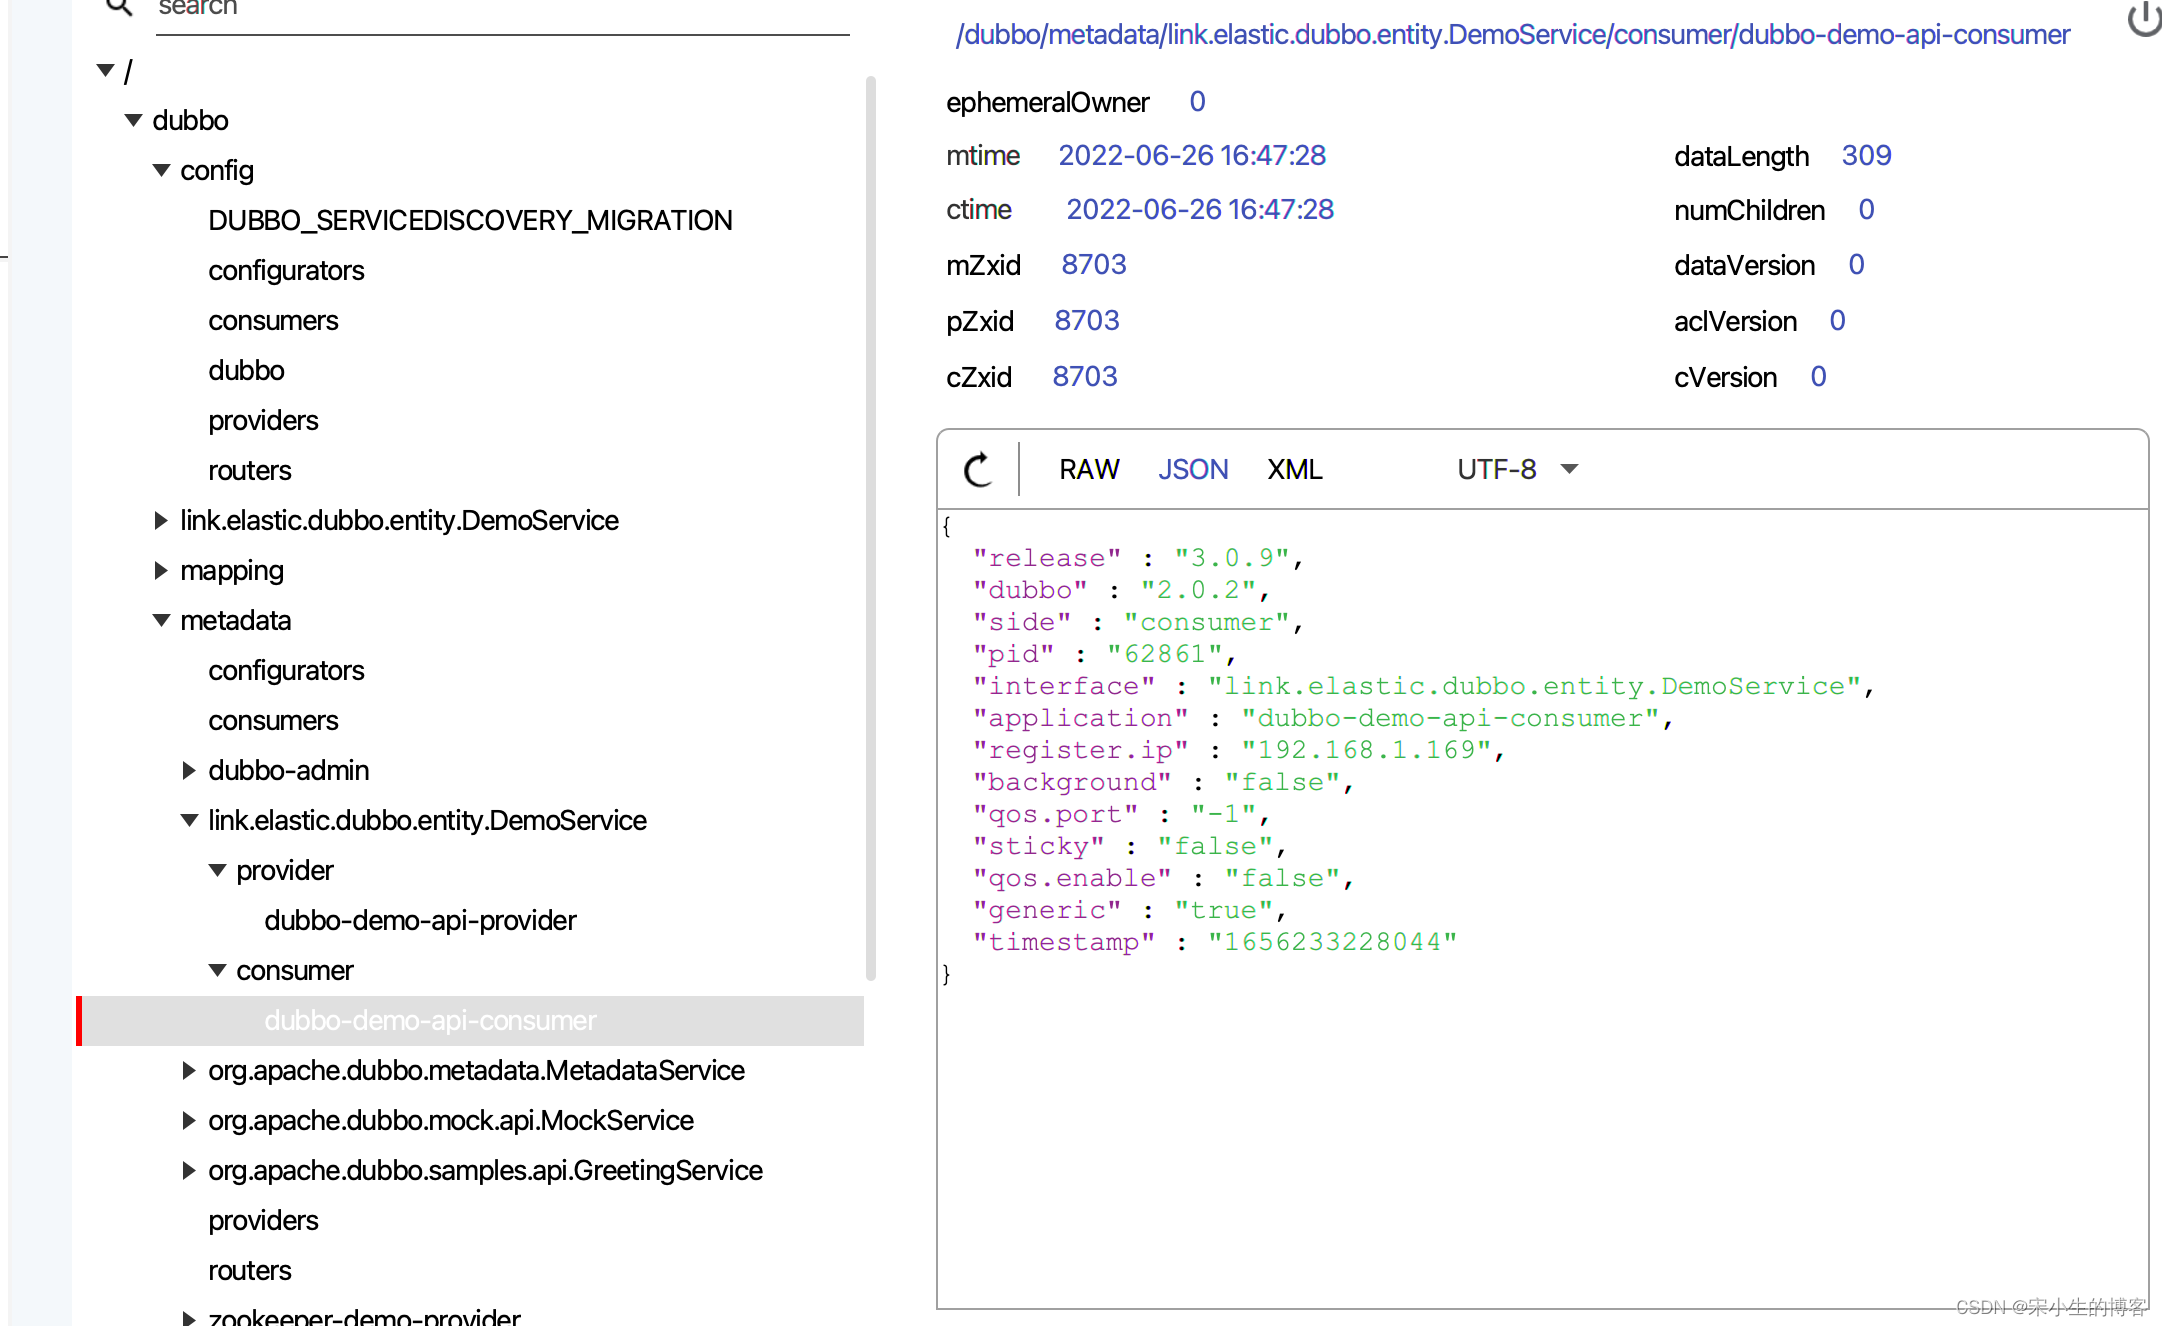Collapse the root slash node arrow
2162x1326 pixels.
tap(105, 70)
